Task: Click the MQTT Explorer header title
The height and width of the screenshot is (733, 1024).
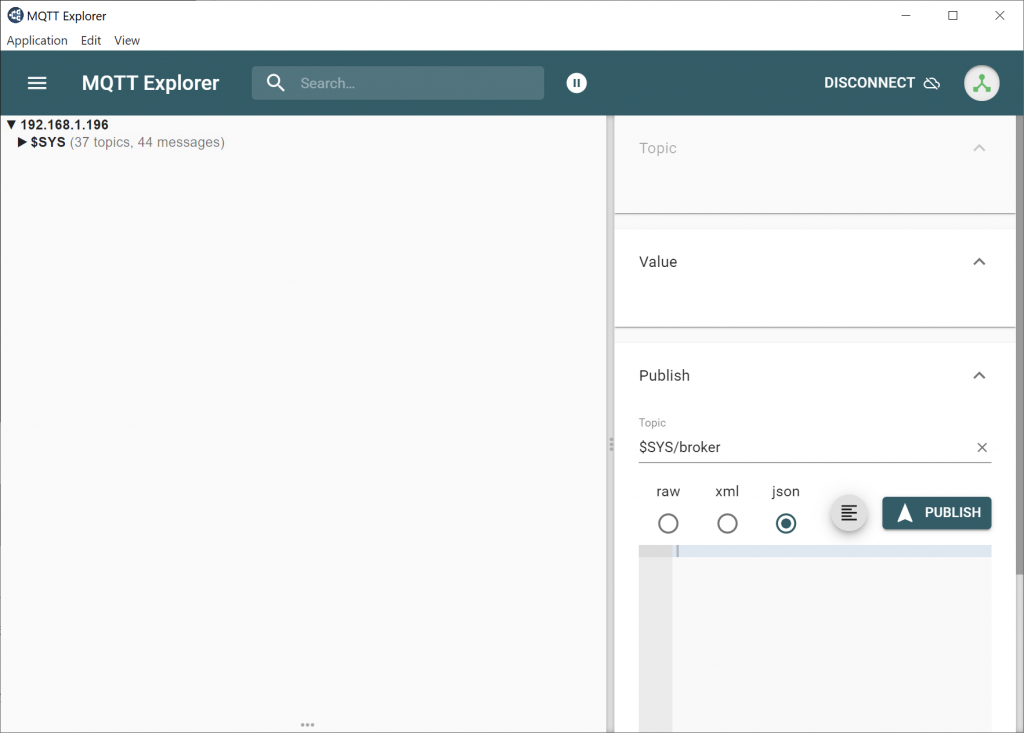Action: [150, 83]
